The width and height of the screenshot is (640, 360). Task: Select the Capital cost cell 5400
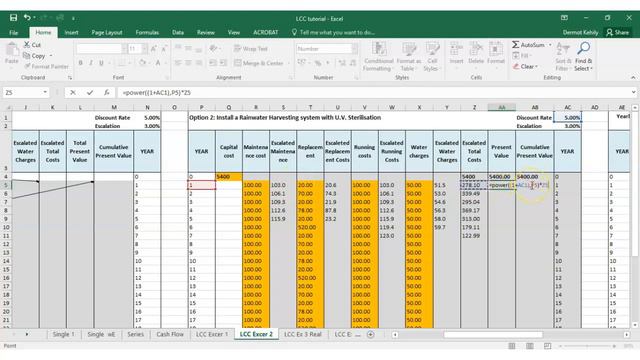click(x=229, y=177)
